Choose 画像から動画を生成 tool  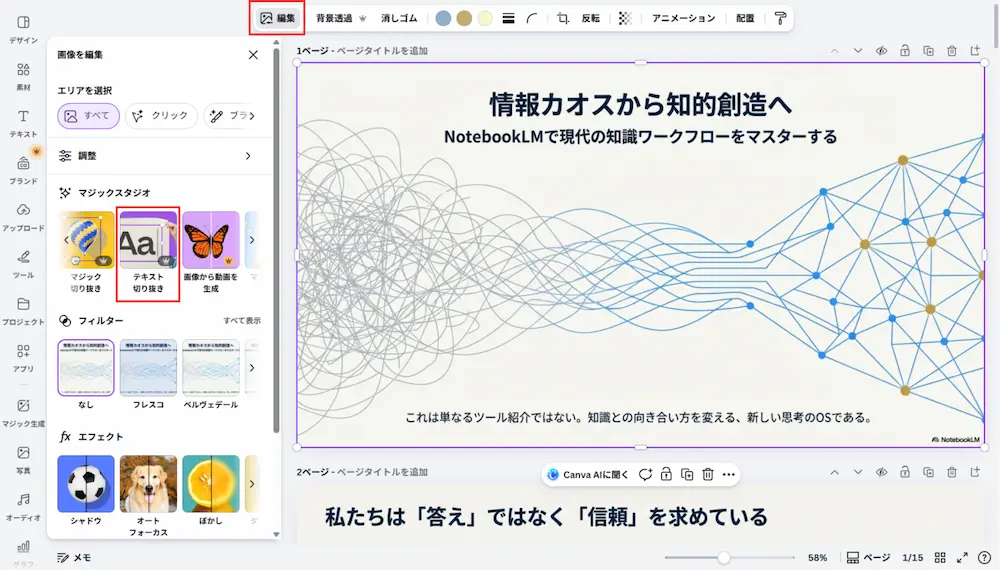[210, 252]
